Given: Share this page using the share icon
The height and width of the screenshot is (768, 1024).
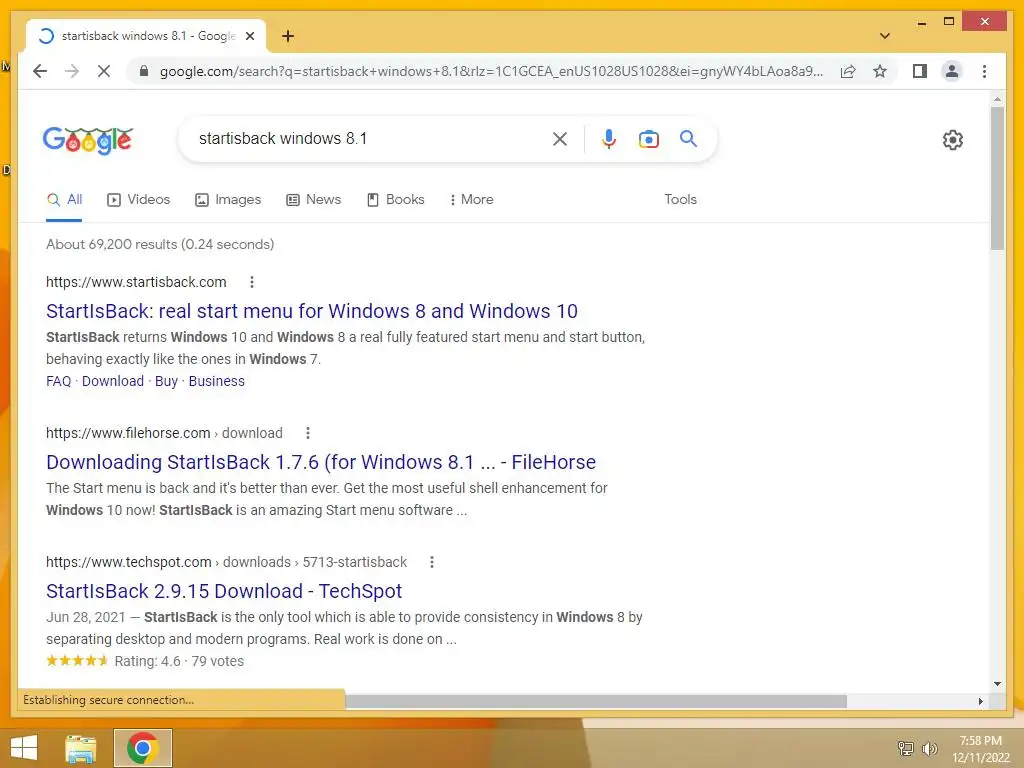Looking at the screenshot, I should coord(848,71).
